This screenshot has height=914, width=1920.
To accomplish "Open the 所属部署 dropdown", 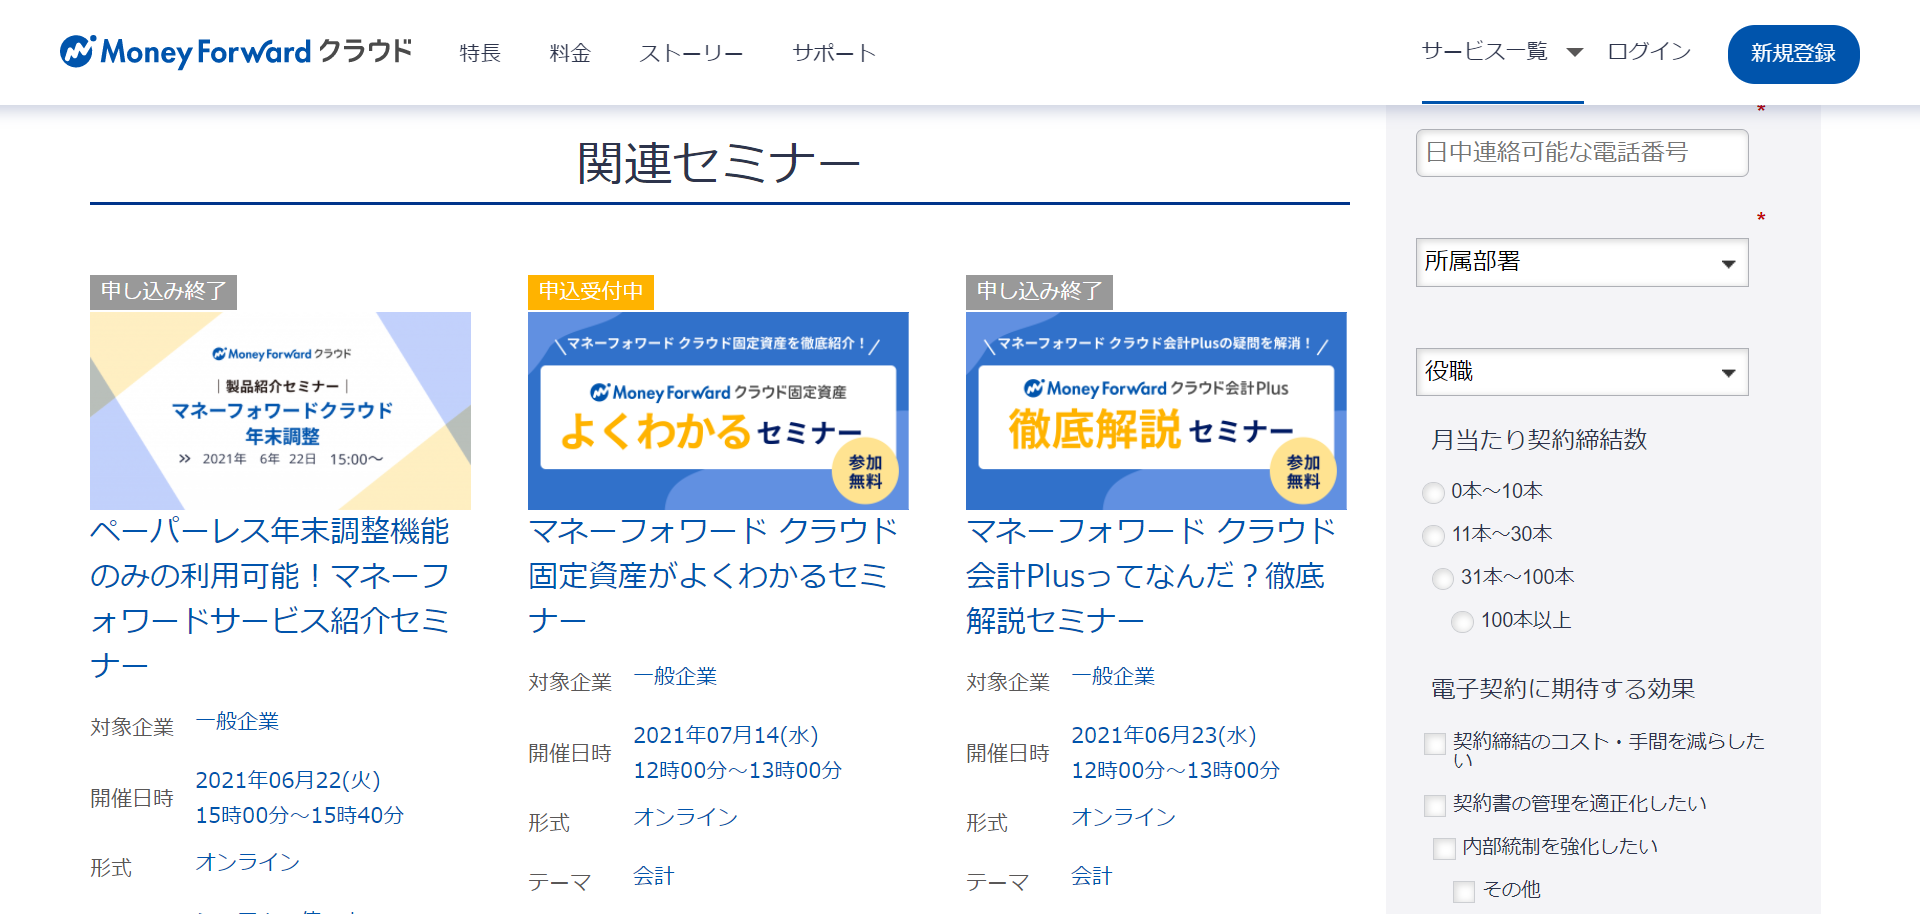I will 1582,262.
